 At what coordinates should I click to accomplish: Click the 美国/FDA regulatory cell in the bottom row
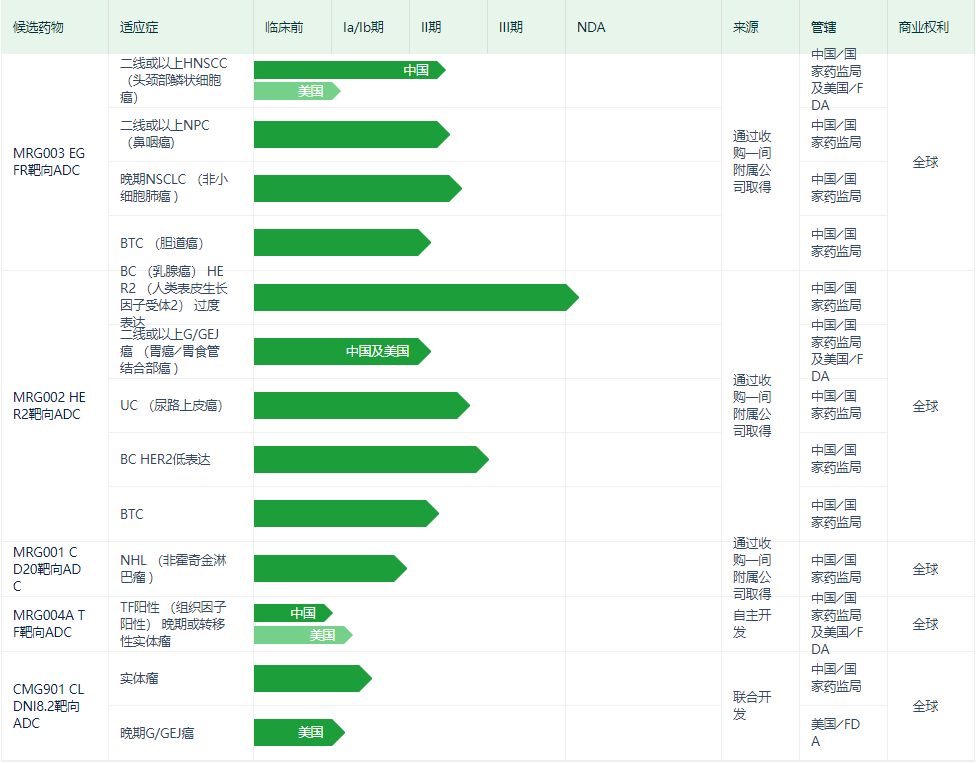[836, 733]
